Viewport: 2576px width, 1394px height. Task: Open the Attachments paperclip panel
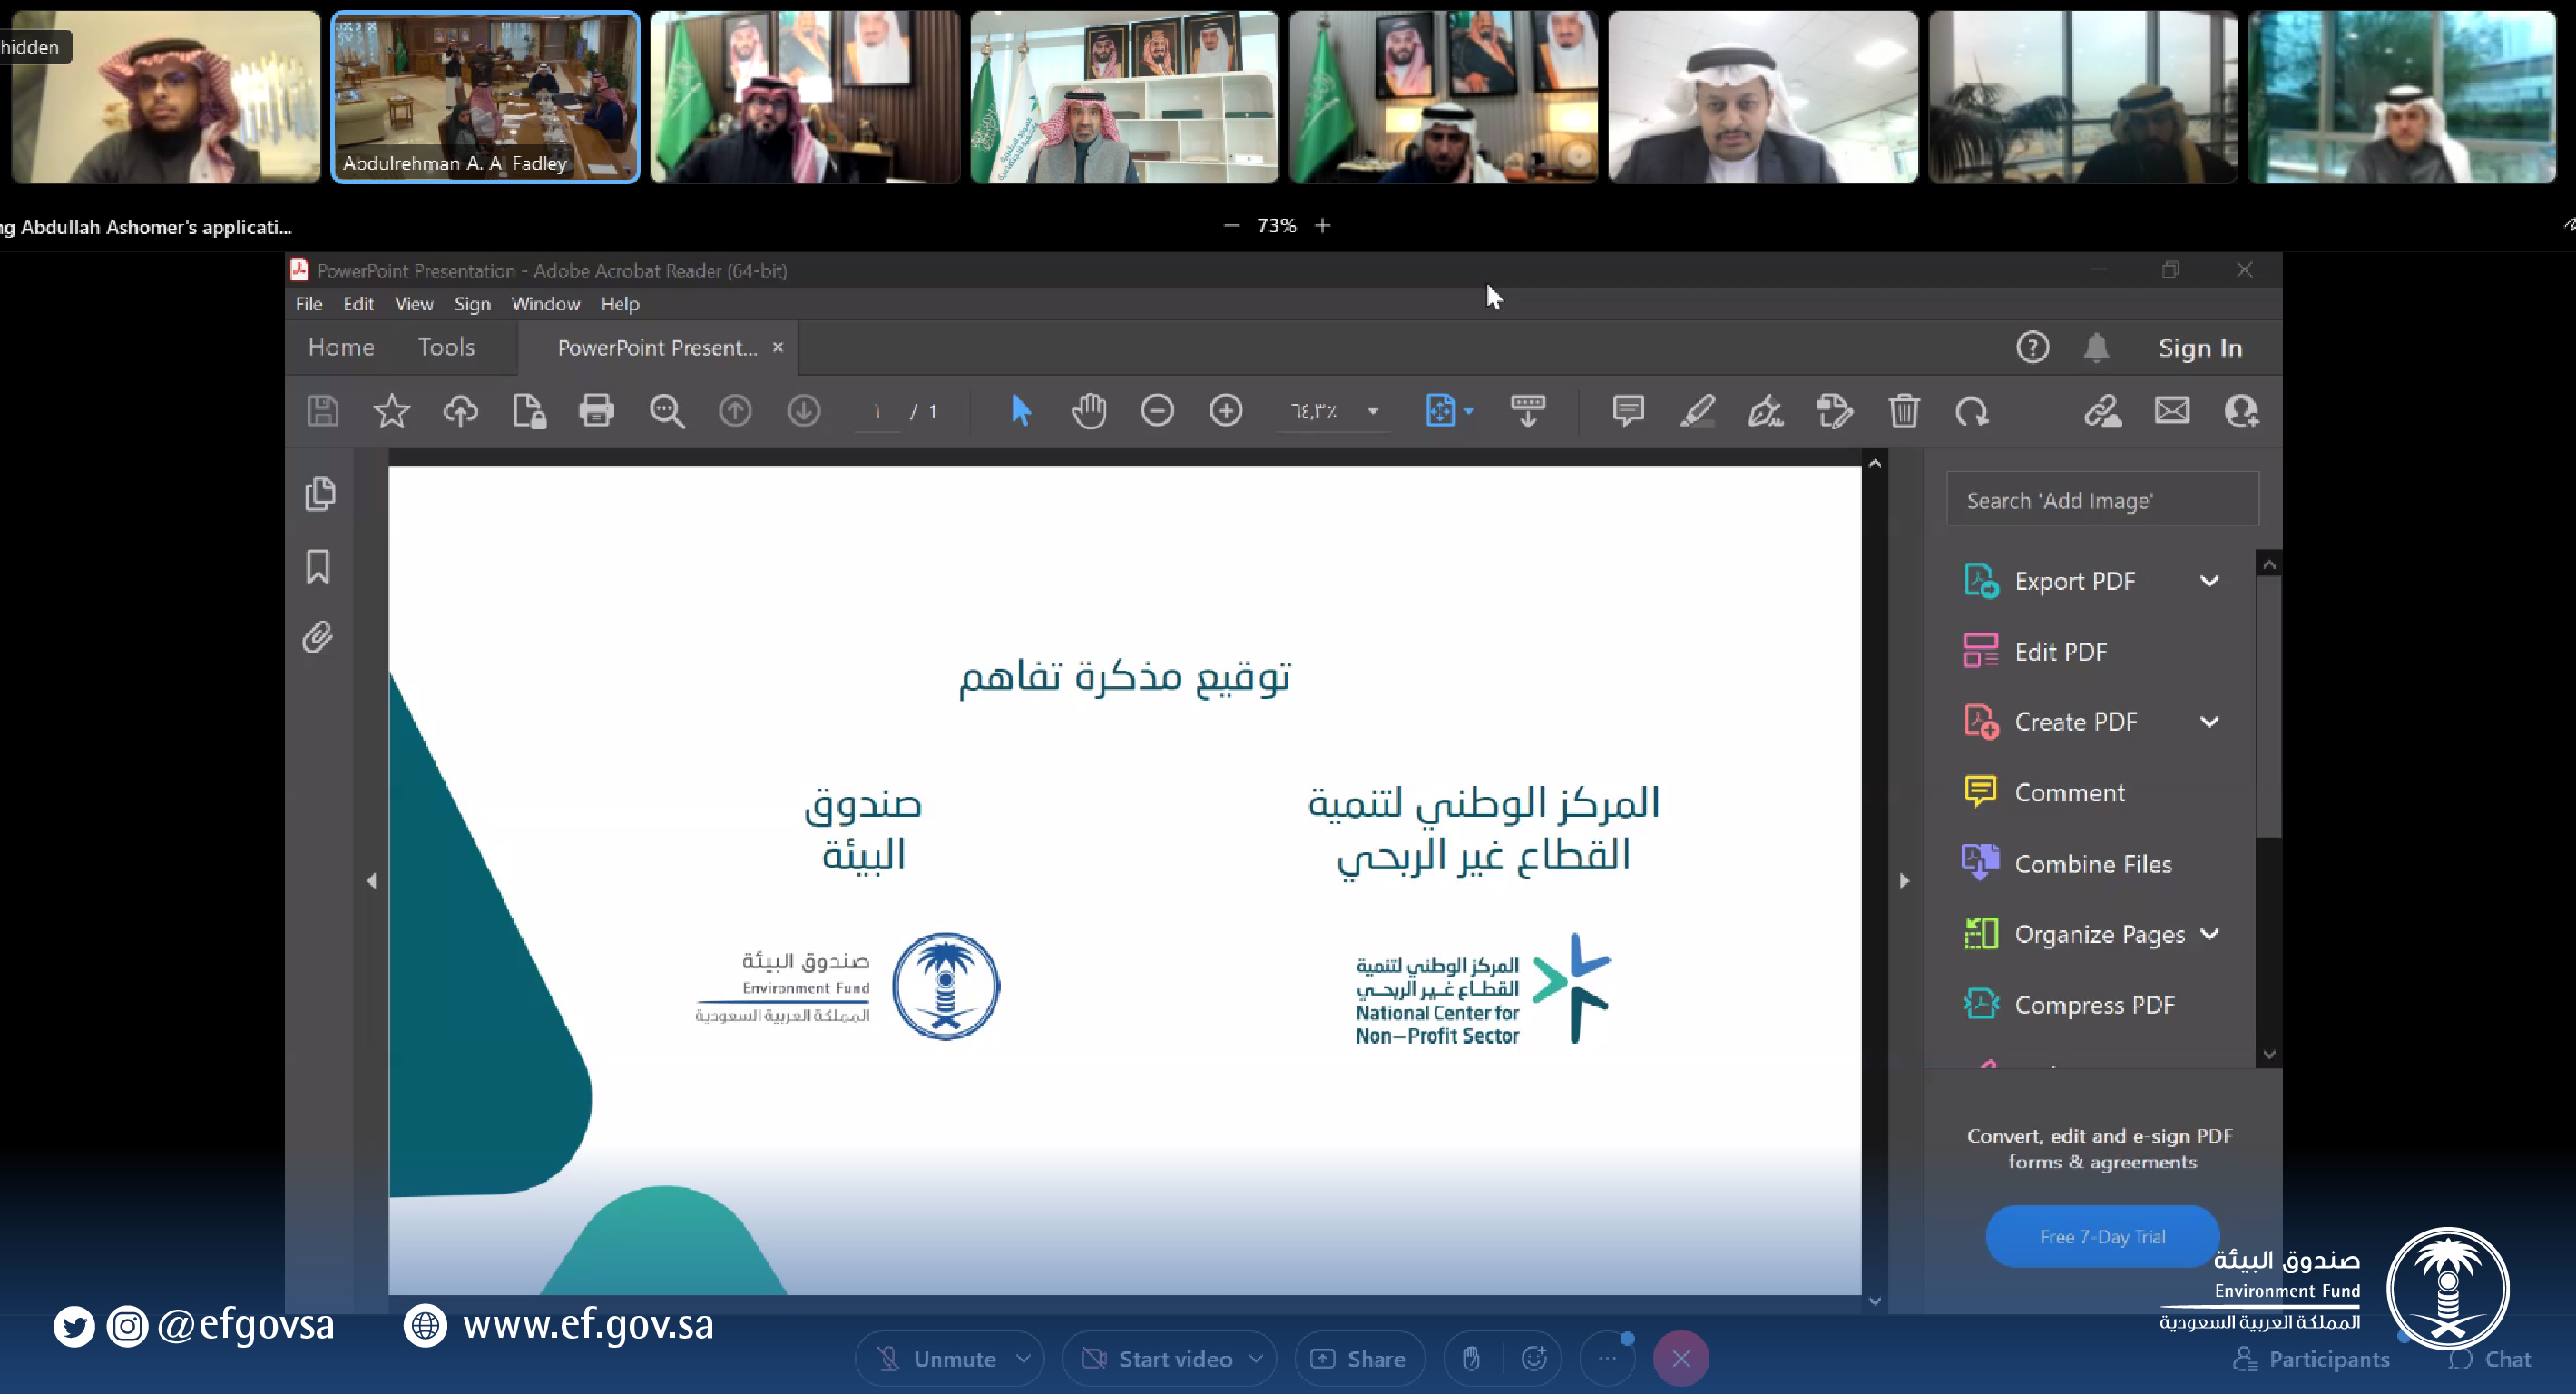click(318, 637)
